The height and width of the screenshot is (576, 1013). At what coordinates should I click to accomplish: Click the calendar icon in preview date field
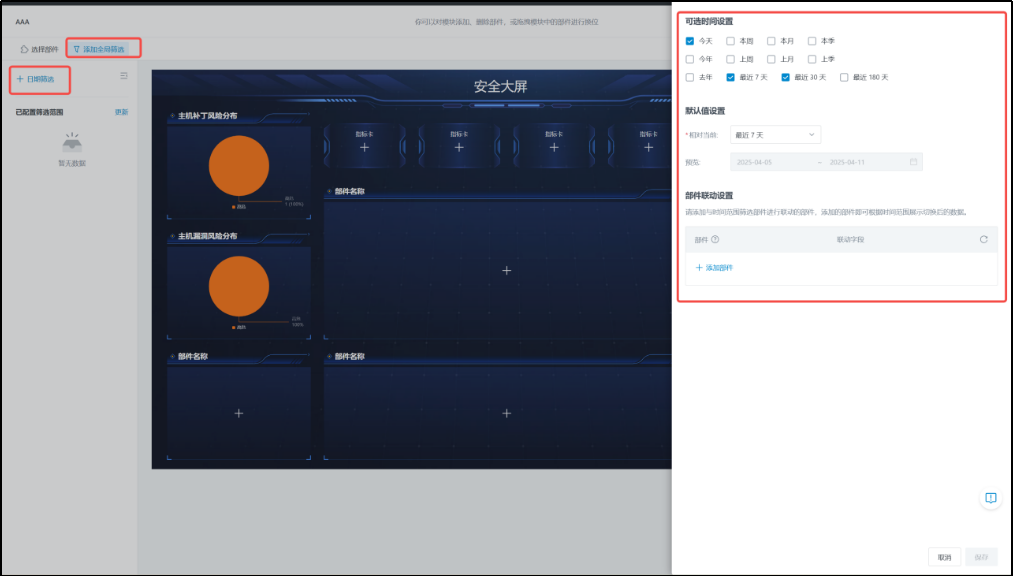coord(913,162)
